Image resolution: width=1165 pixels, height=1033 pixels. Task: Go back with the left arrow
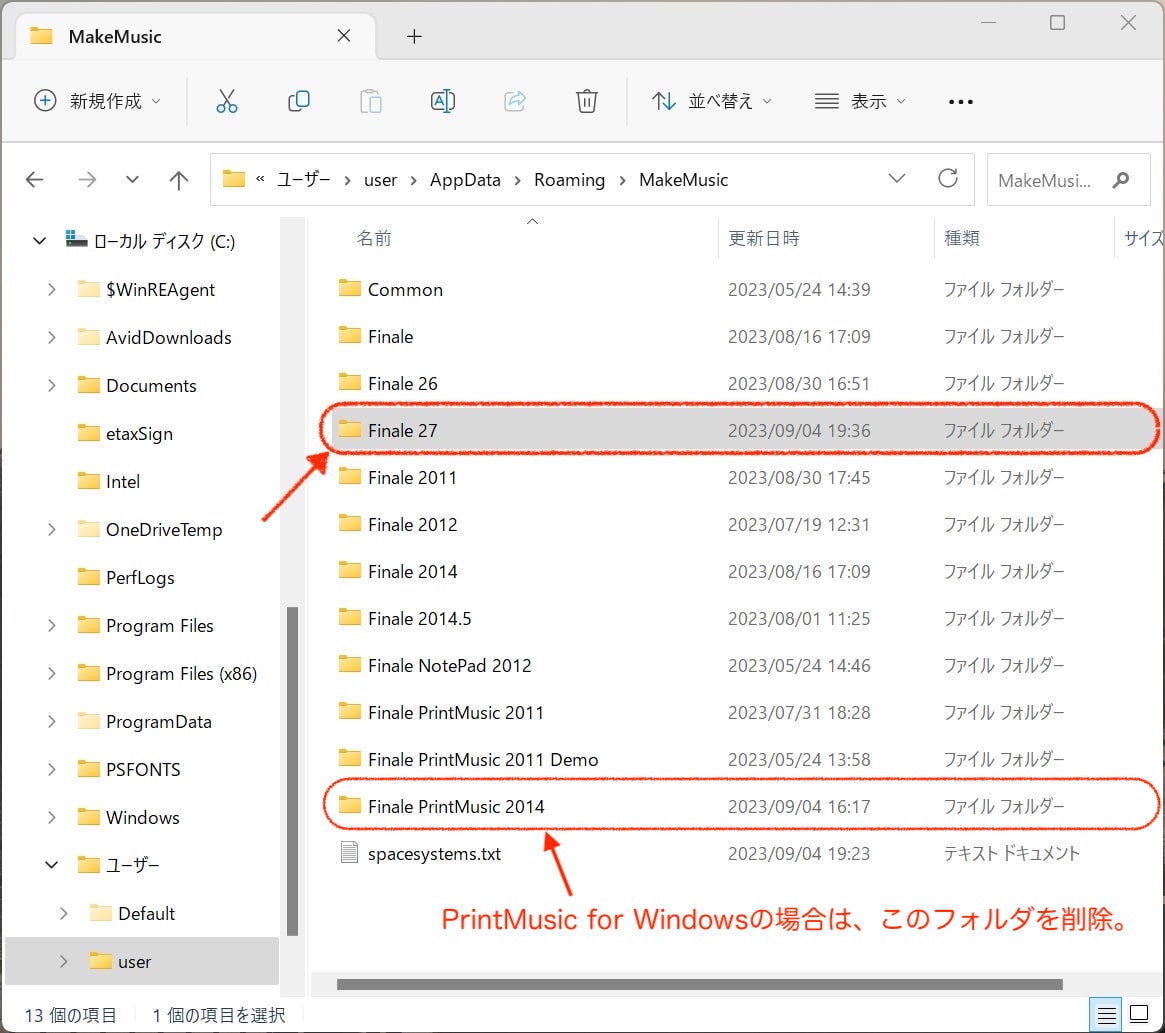tap(35, 180)
